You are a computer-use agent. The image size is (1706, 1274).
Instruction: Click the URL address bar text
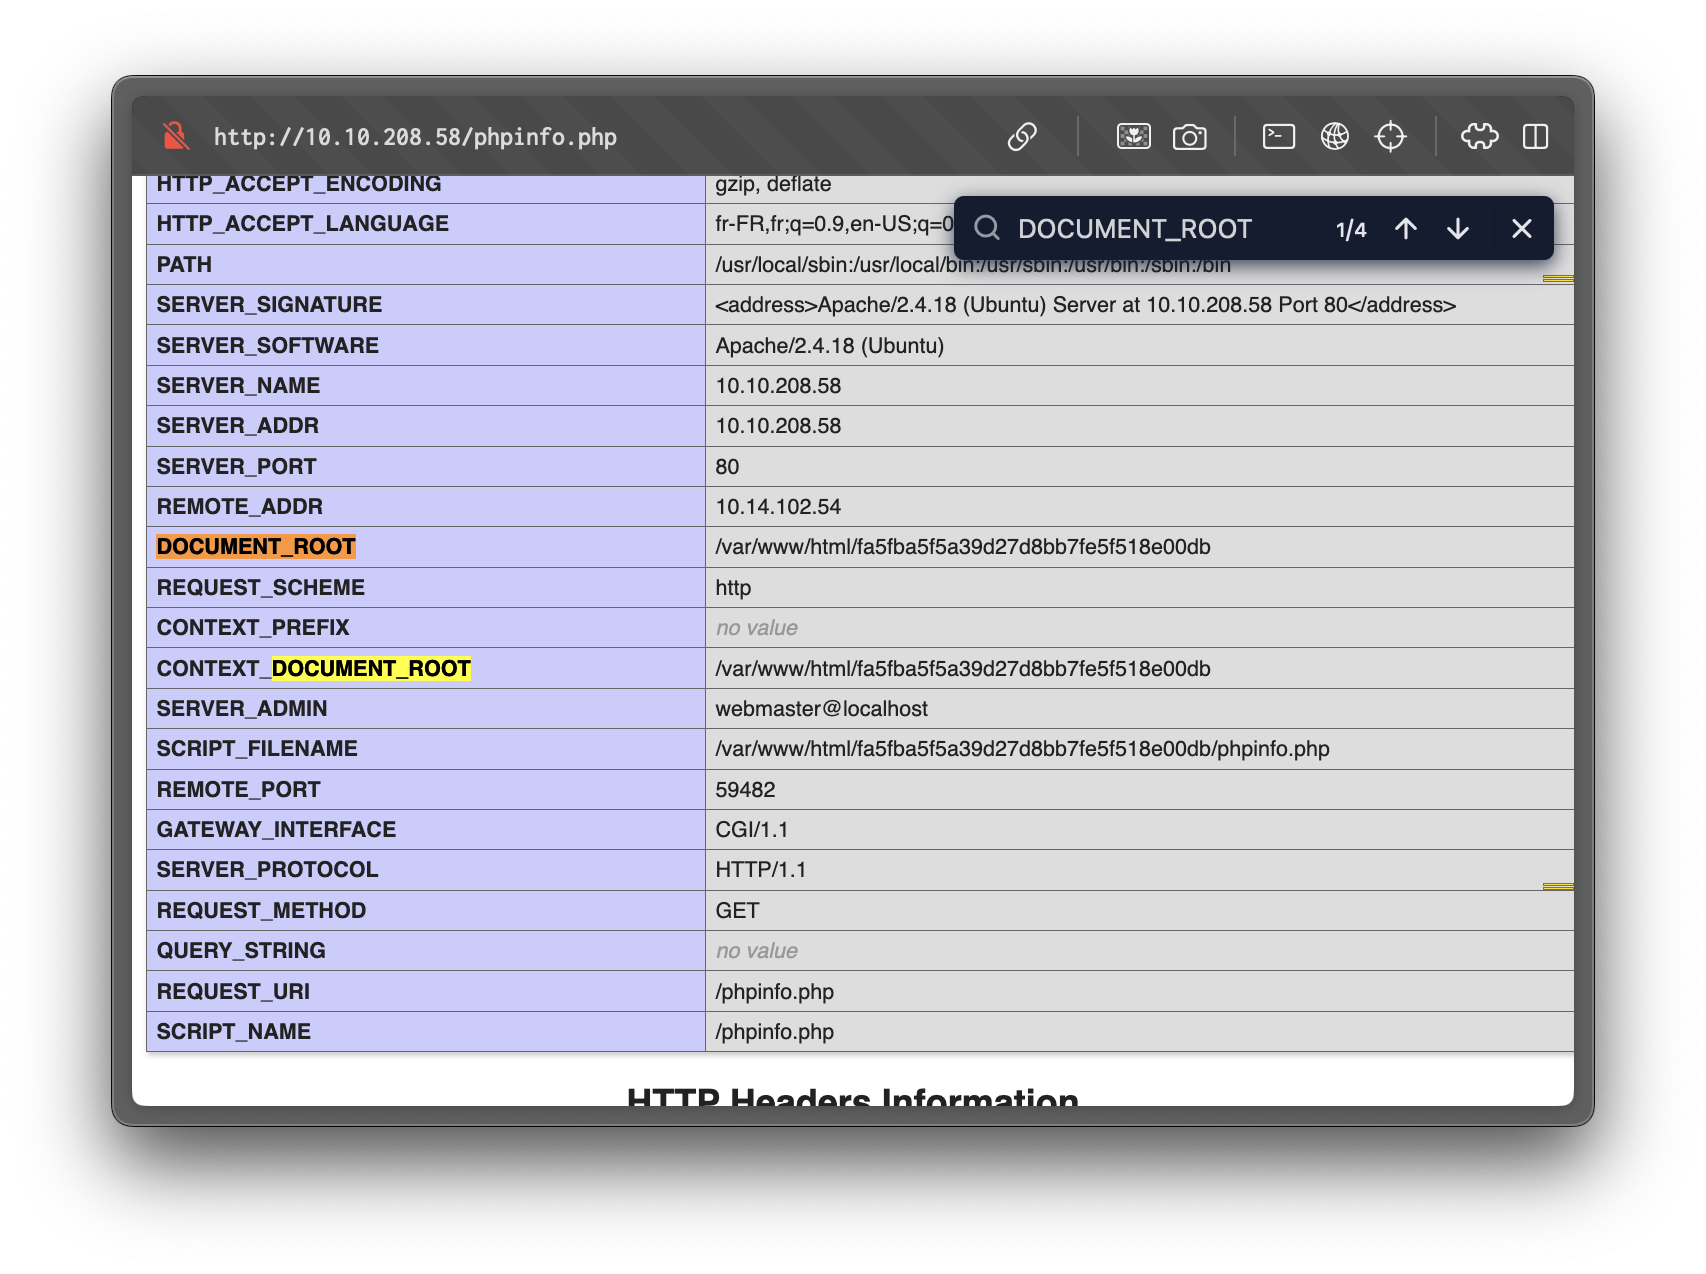tap(415, 137)
